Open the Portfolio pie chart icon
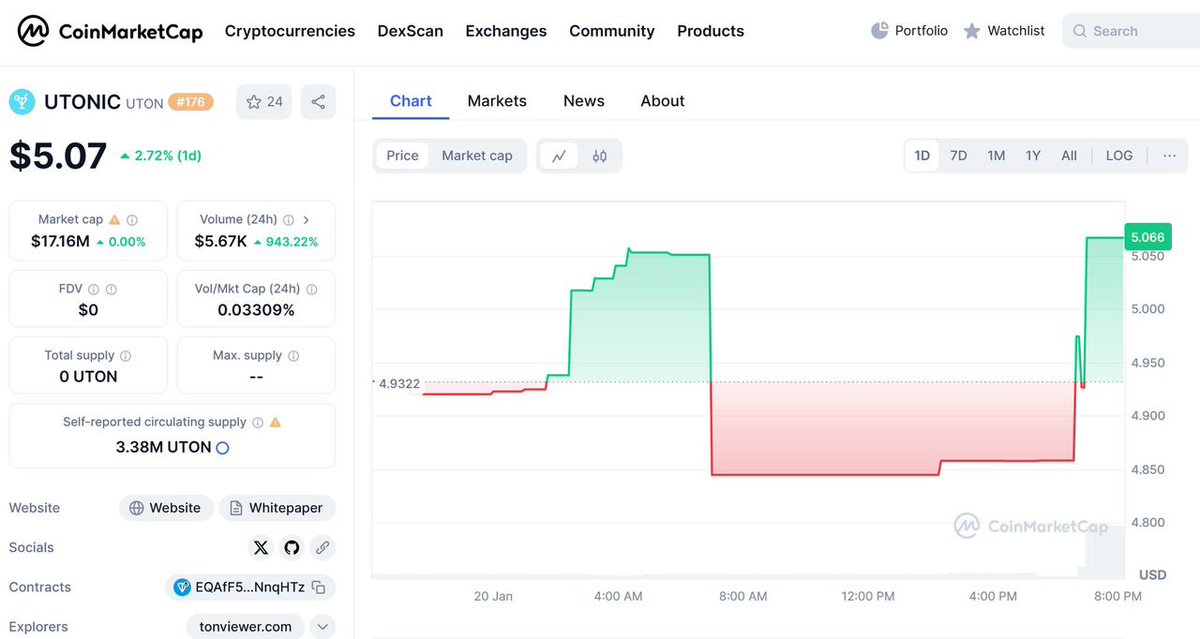This screenshot has width=1200, height=639. [x=879, y=31]
